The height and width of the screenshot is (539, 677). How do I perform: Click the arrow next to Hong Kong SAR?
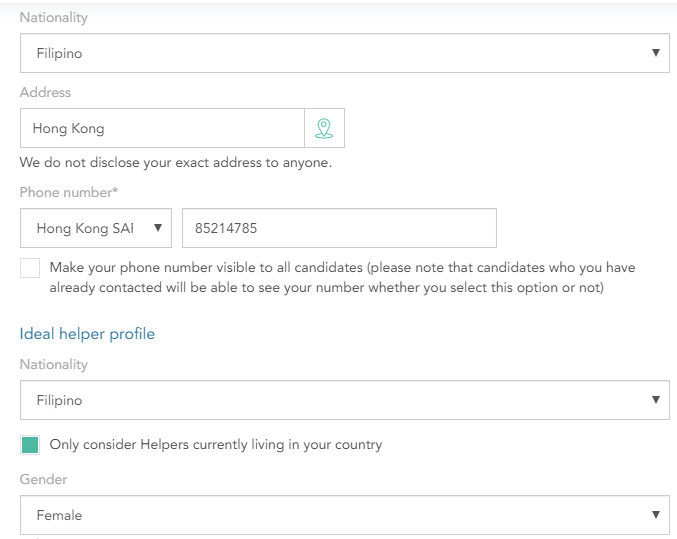(x=158, y=228)
